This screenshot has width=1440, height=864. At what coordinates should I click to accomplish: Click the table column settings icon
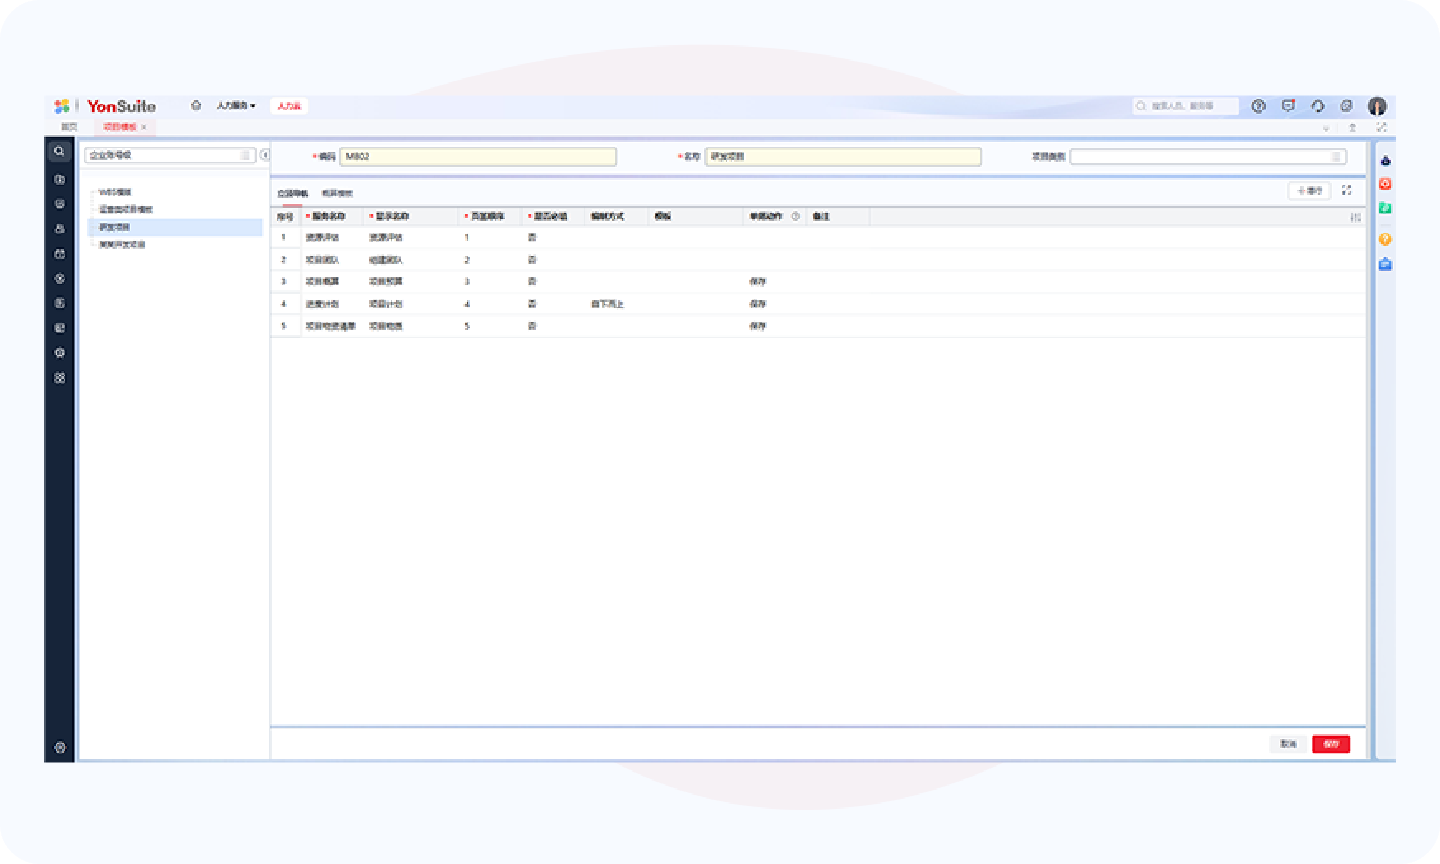click(1355, 217)
